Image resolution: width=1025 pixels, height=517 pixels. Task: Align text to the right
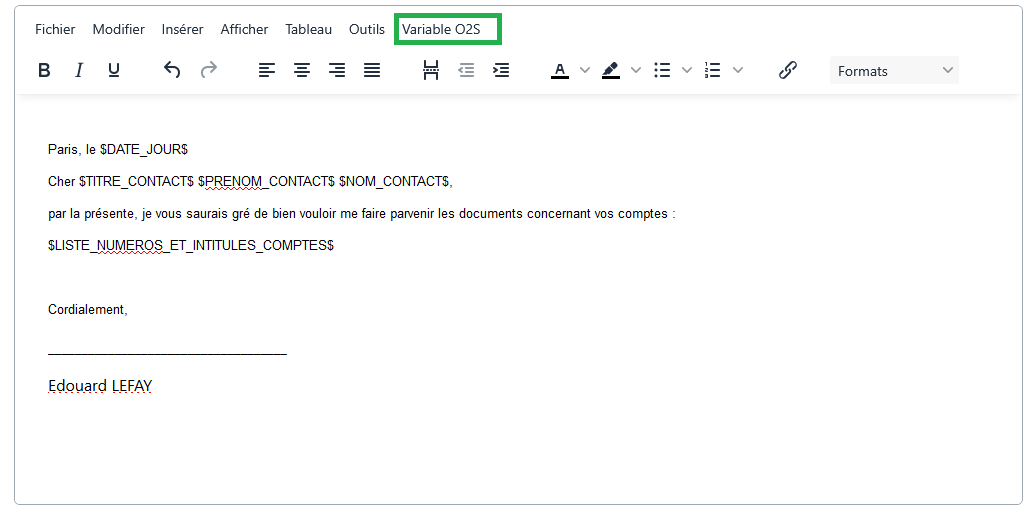click(337, 70)
